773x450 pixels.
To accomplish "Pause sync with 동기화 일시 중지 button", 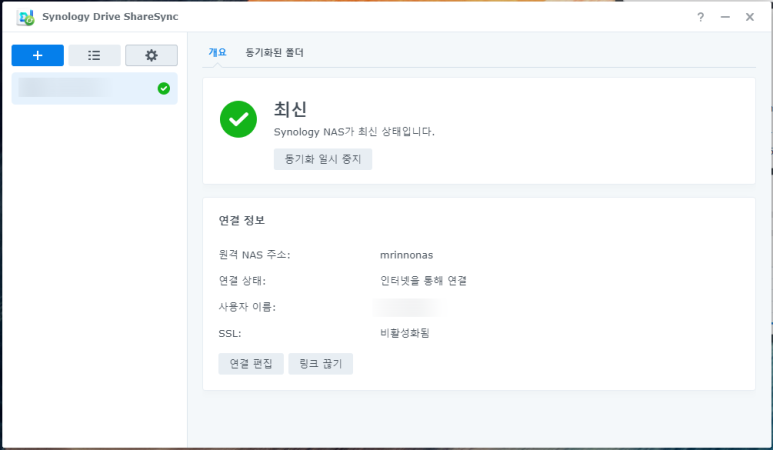I will point(323,159).
